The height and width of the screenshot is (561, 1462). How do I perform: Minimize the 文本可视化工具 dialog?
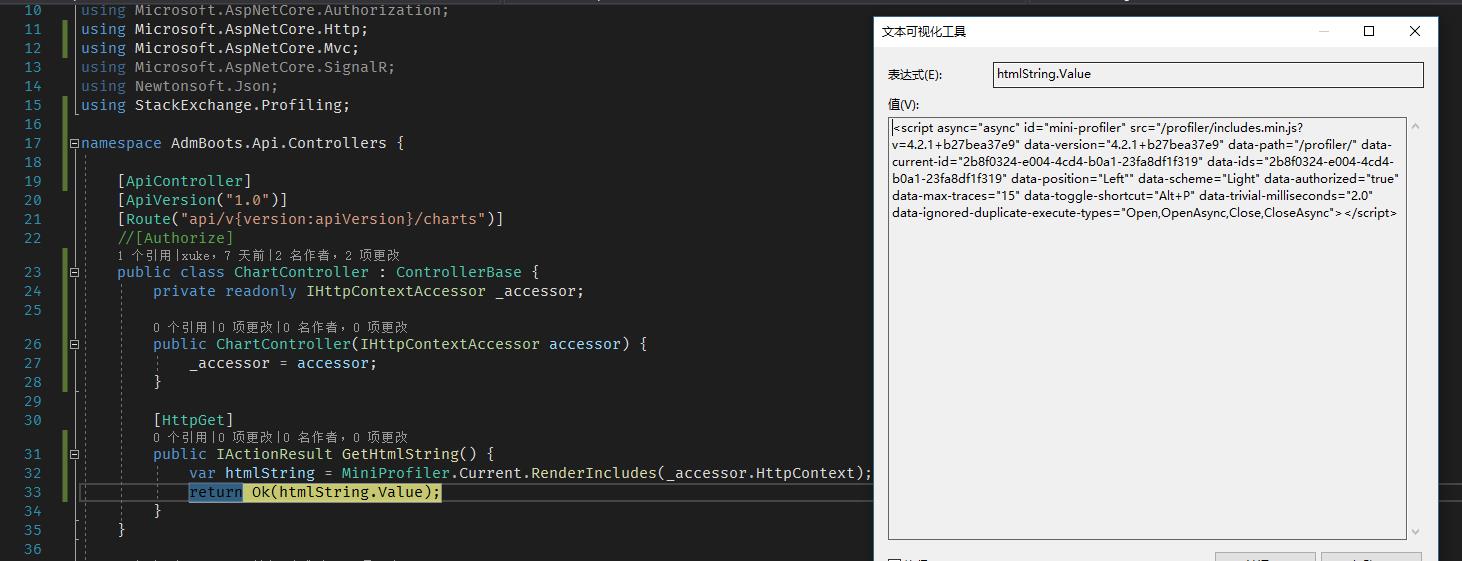pos(1323,31)
